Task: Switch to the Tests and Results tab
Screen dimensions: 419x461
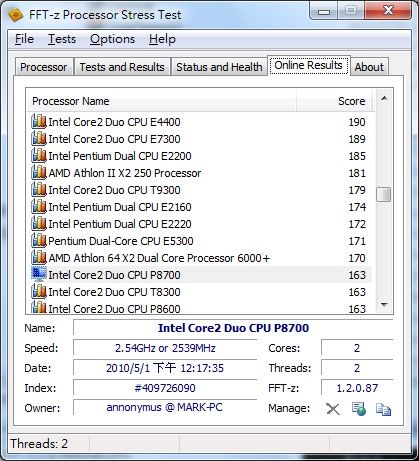Action: [122, 67]
